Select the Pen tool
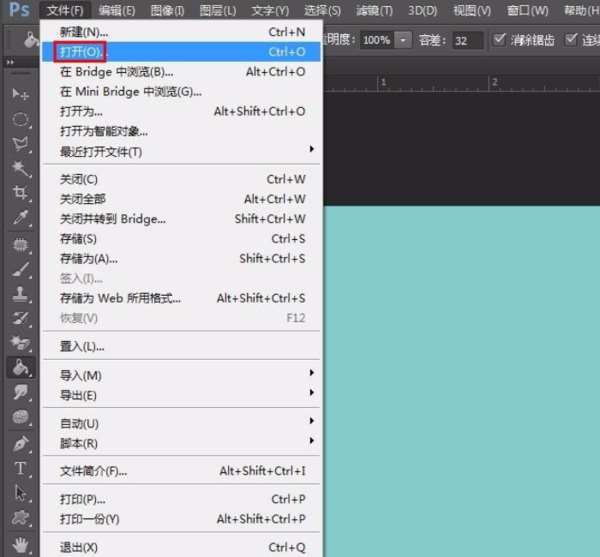 pyautogui.click(x=20, y=444)
